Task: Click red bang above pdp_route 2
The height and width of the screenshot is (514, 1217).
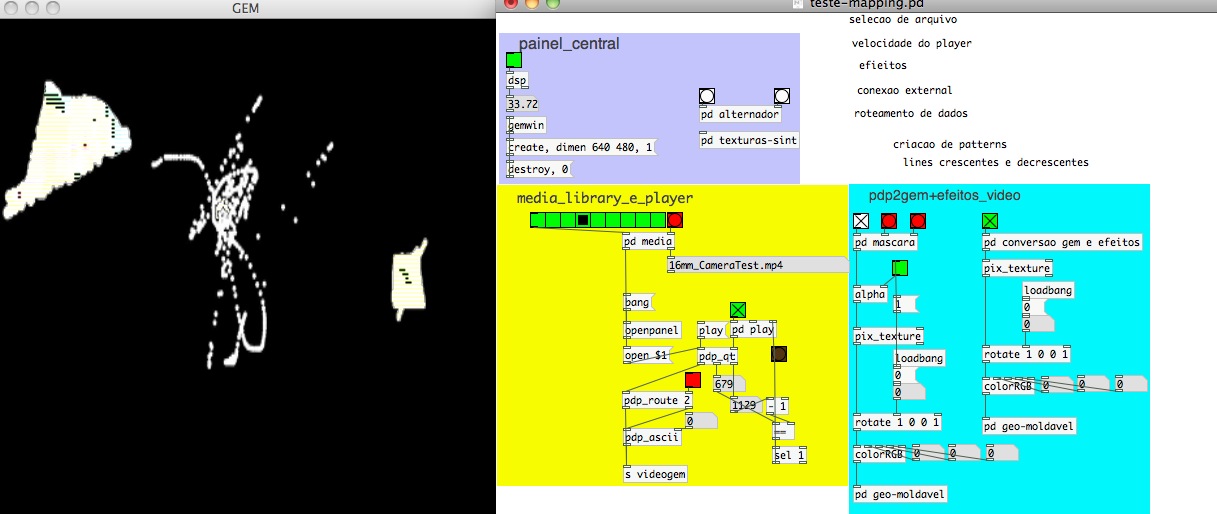Action: [x=693, y=380]
